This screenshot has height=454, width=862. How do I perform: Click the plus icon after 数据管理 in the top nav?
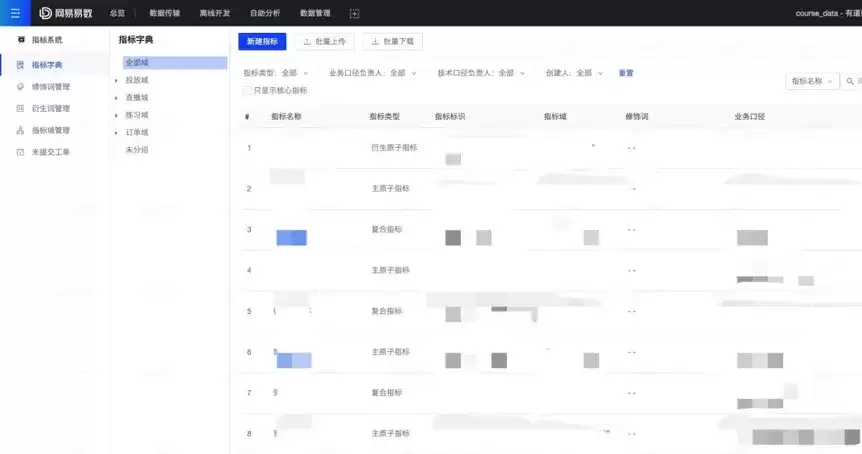[x=355, y=14]
